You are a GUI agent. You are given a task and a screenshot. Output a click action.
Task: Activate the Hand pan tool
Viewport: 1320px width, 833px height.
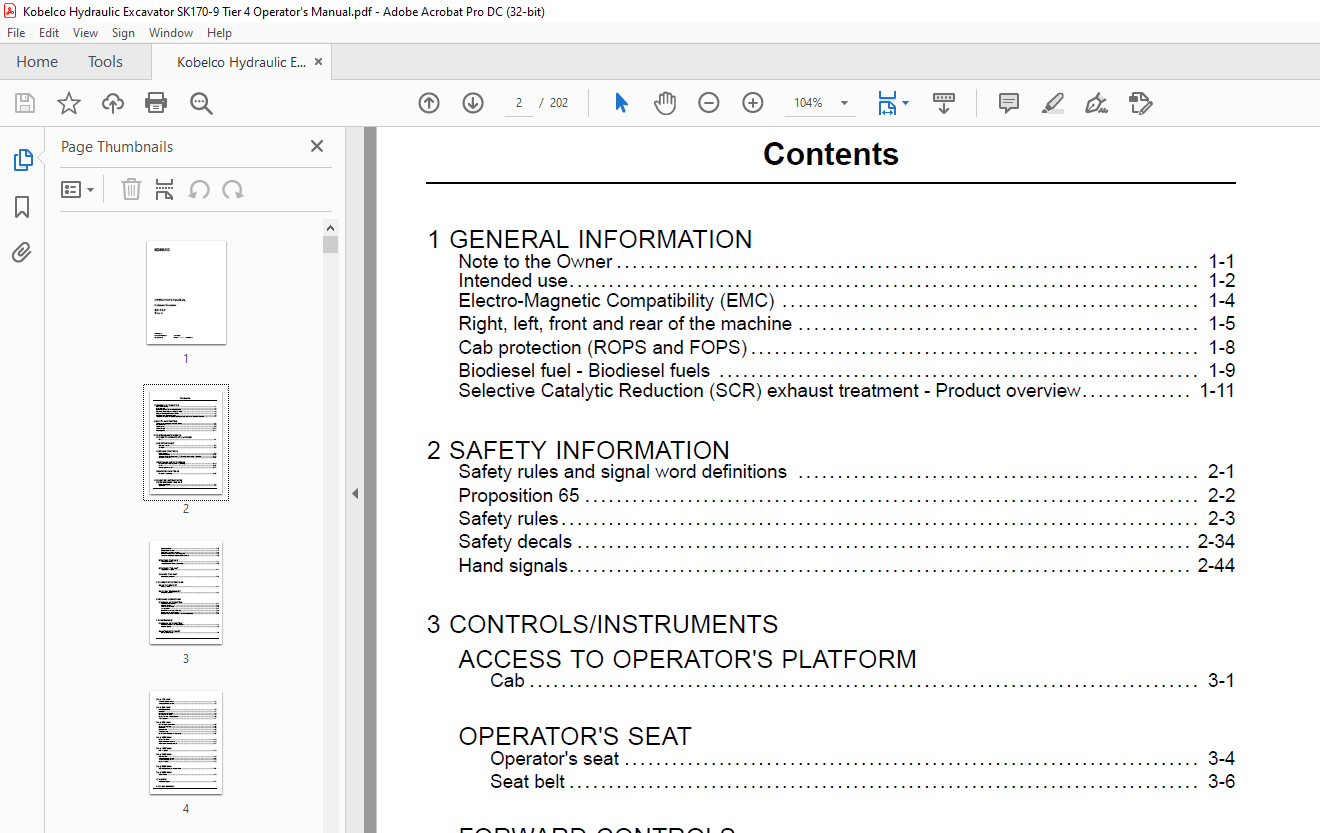coord(665,103)
